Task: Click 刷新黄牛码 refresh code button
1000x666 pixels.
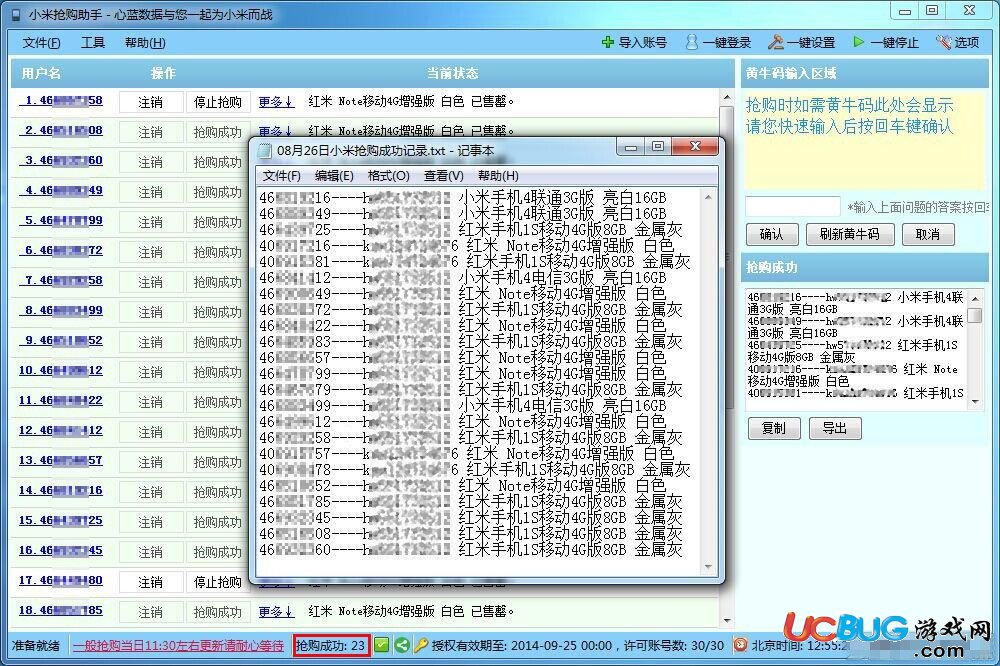Action: 849,234
